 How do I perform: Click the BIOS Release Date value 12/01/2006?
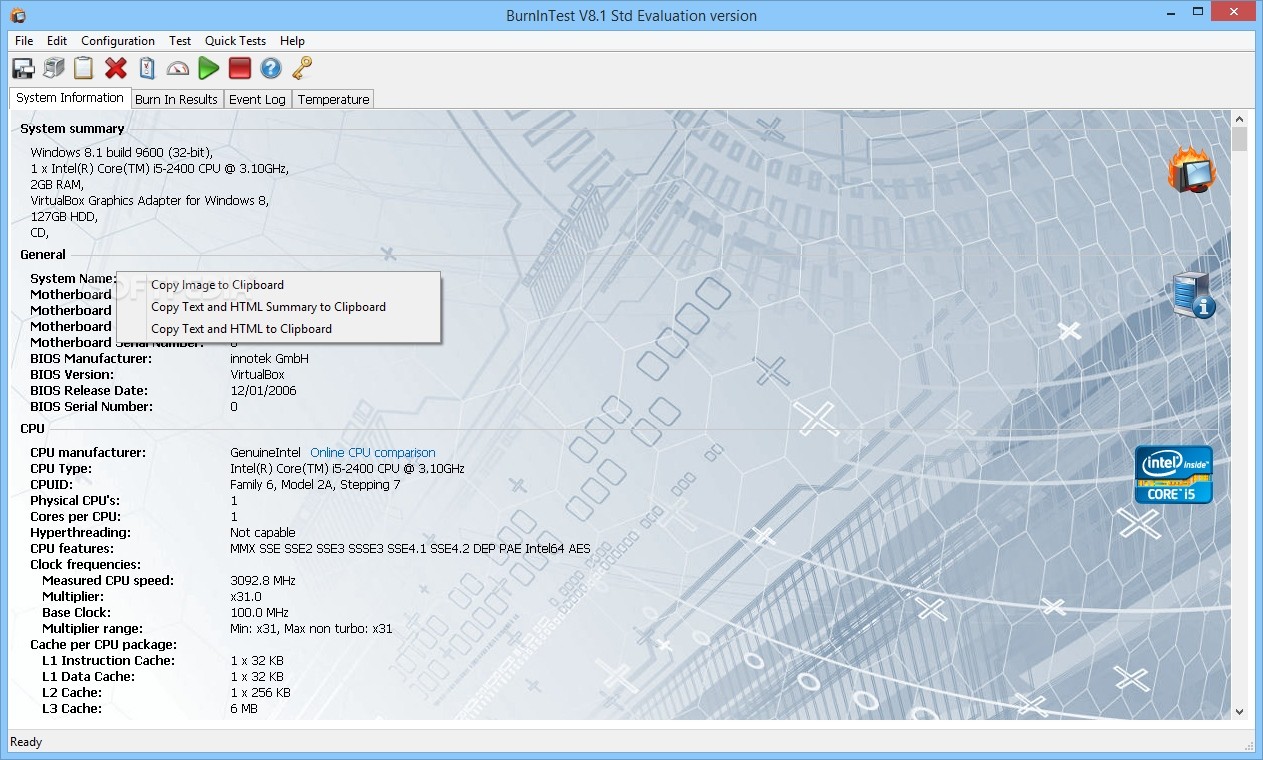coord(263,391)
